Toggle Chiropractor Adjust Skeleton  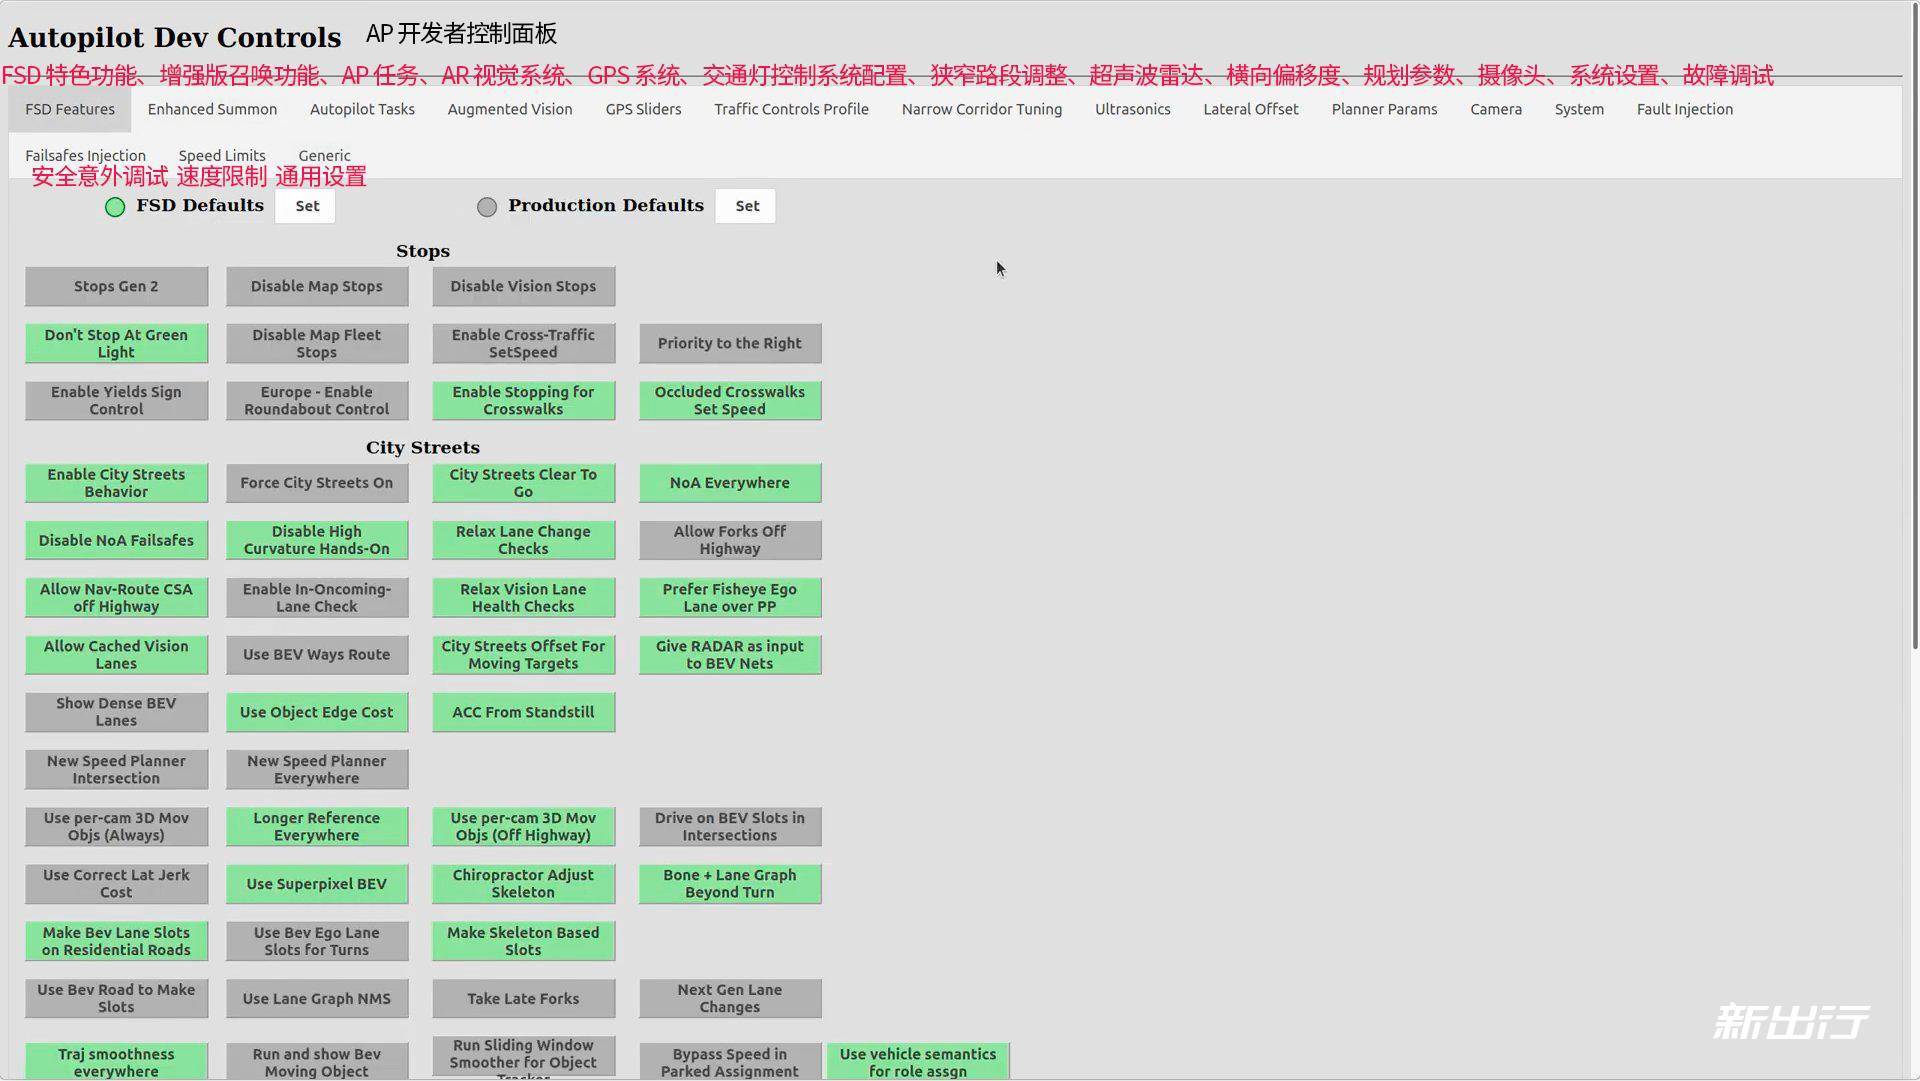523,884
